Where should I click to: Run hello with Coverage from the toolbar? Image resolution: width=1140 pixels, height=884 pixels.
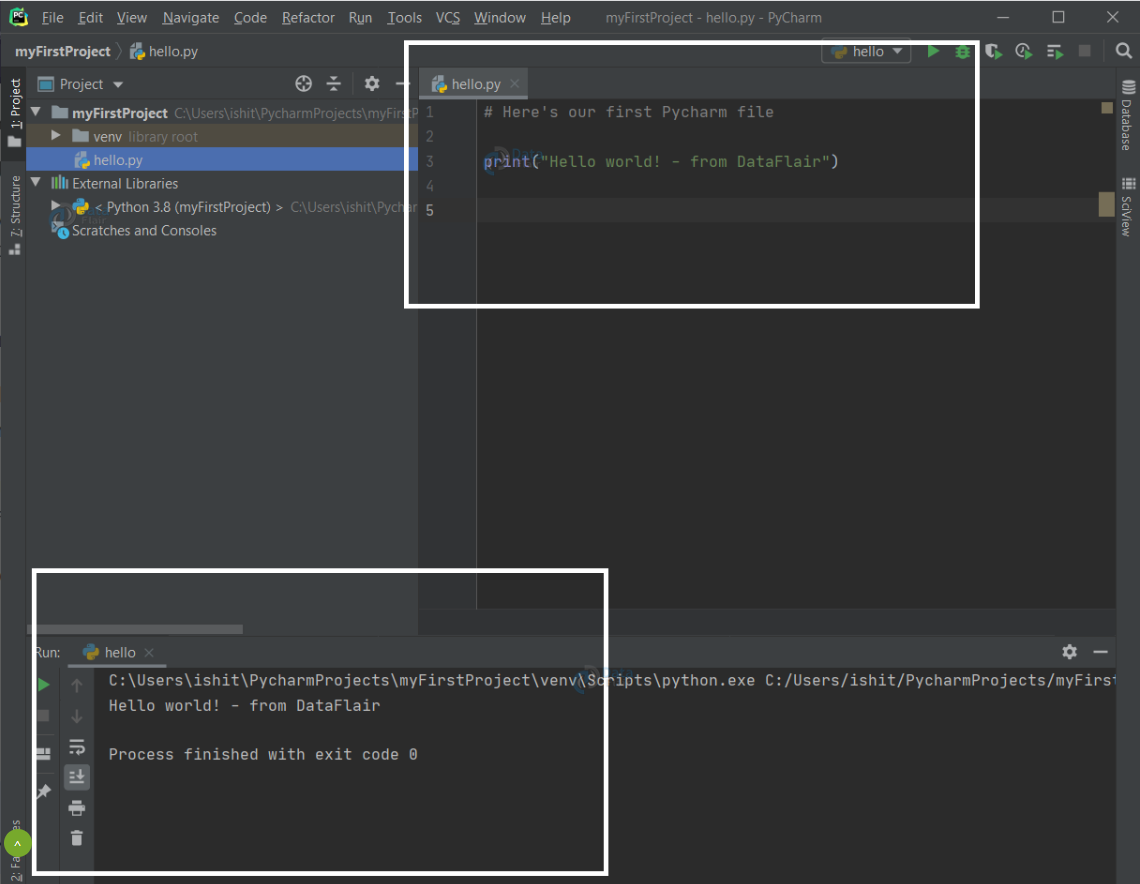tap(993, 52)
